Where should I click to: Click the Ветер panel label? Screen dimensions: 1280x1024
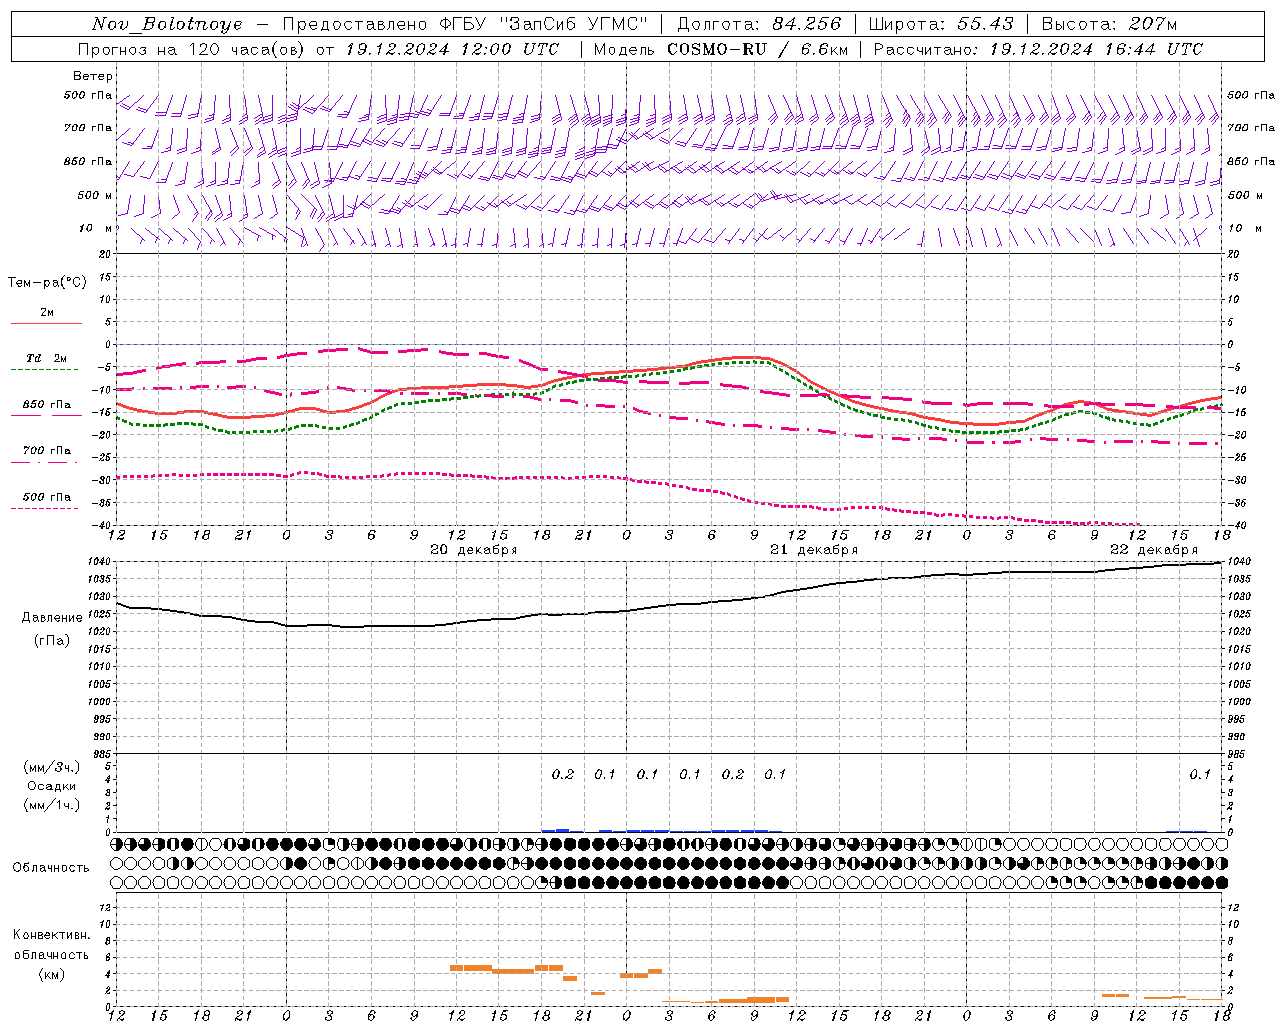(93, 76)
